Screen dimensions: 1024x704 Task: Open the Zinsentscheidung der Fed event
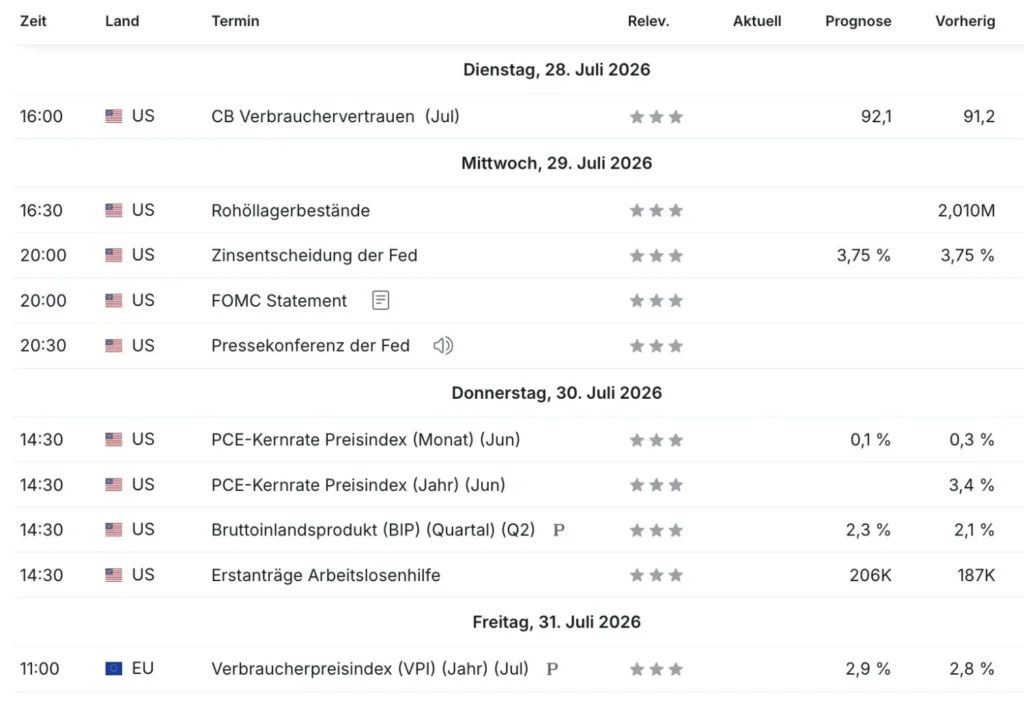pyautogui.click(x=314, y=255)
